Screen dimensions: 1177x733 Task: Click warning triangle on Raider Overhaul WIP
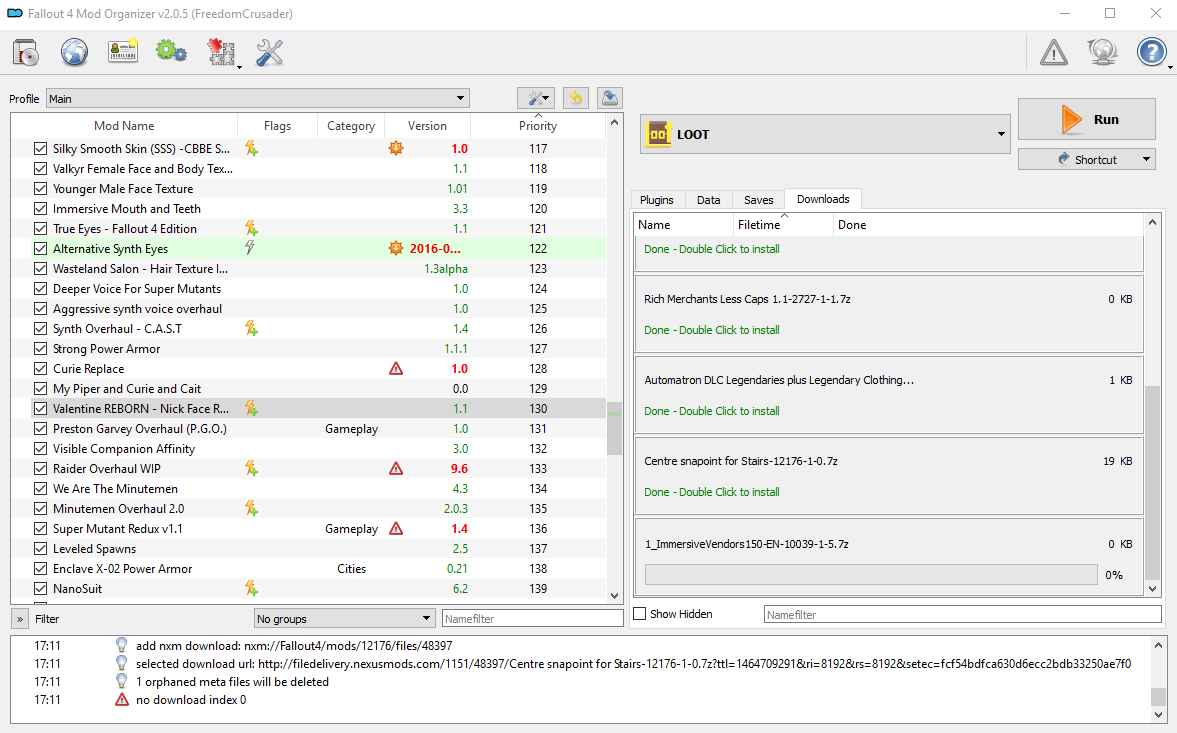coord(396,469)
